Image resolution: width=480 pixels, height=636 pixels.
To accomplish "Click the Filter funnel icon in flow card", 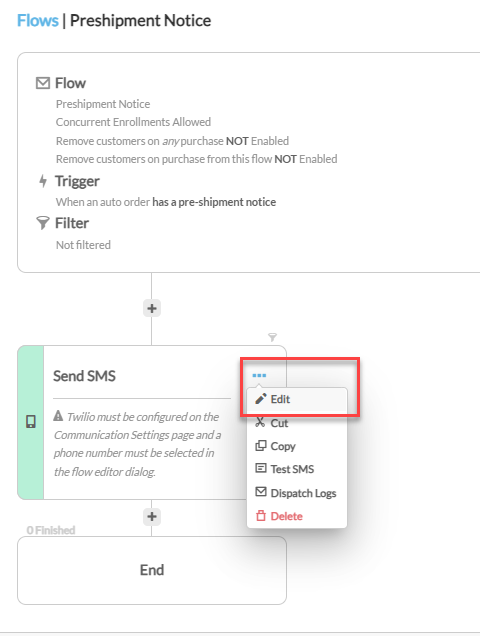I will click(43, 223).
